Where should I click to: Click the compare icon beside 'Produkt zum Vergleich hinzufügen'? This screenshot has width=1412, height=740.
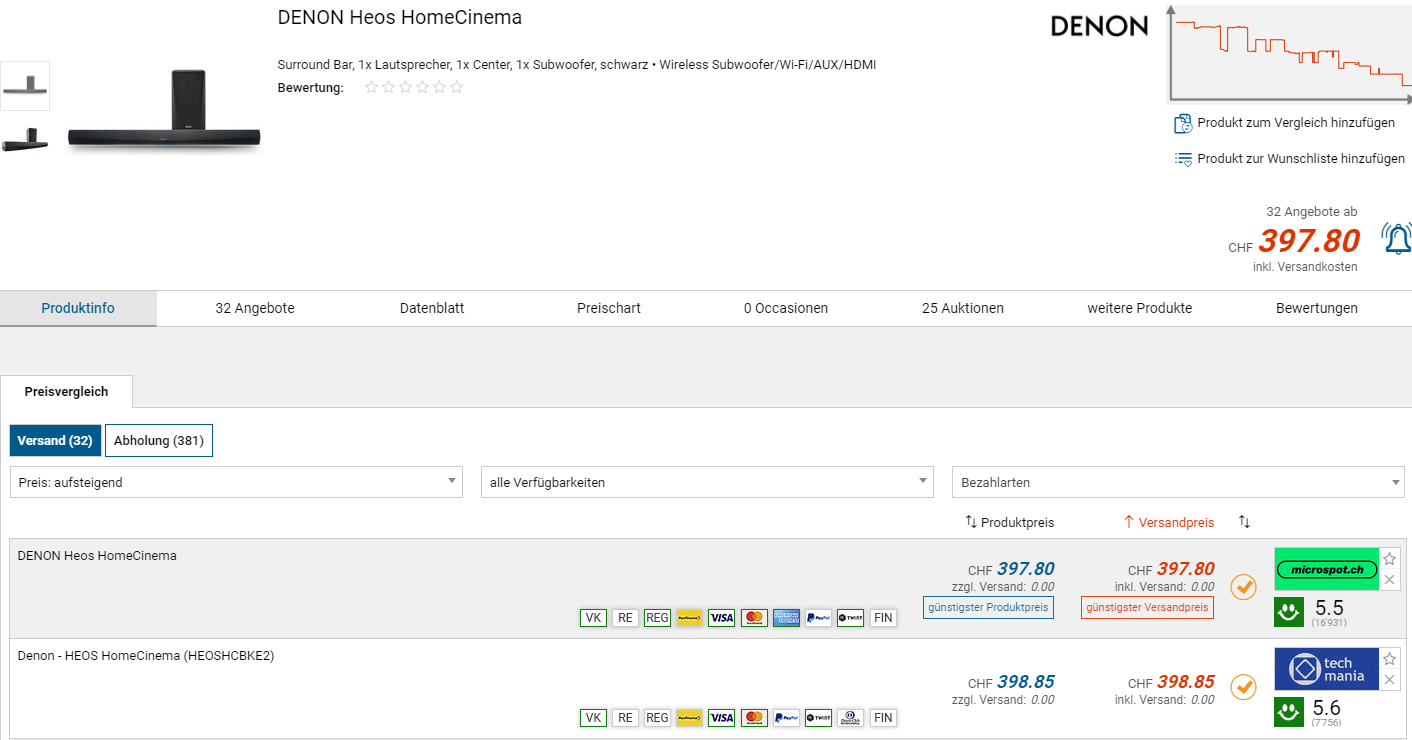[1183, 123]
